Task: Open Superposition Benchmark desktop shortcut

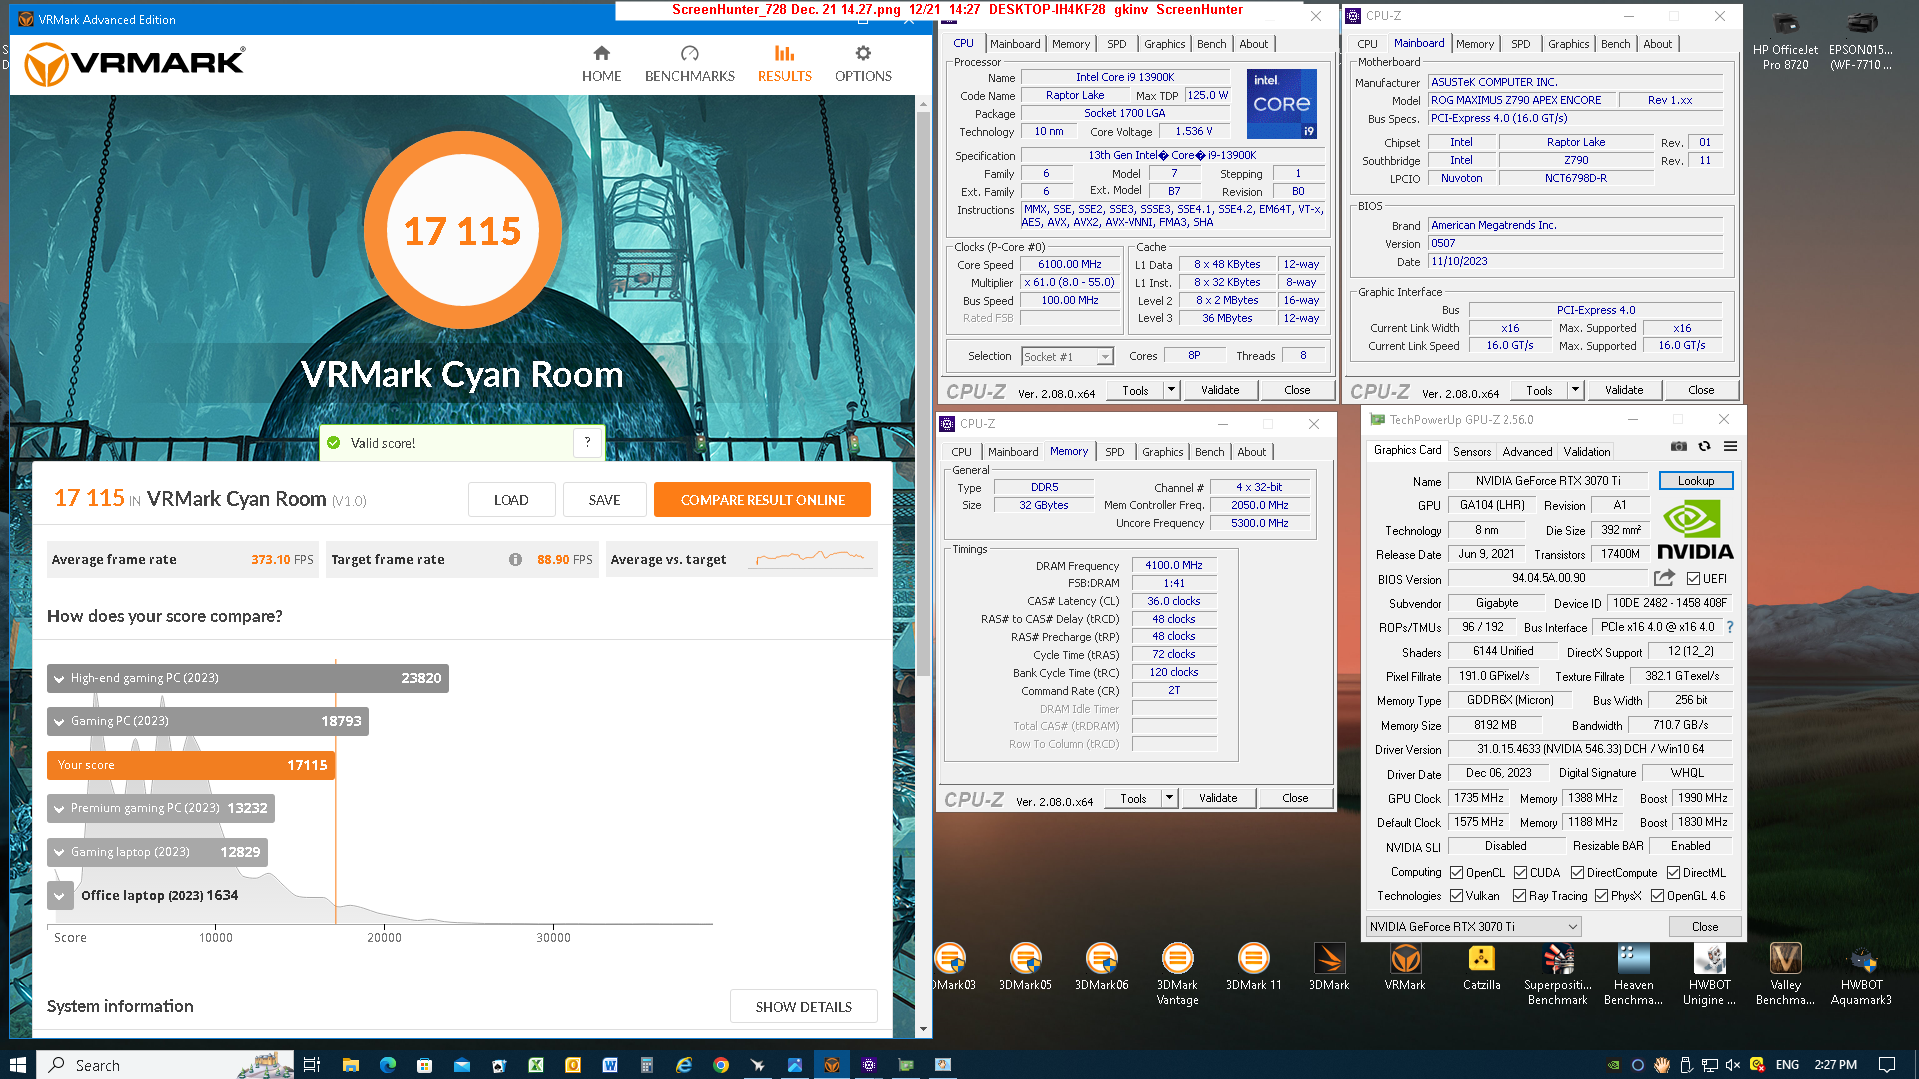Action: [1557, 974]
